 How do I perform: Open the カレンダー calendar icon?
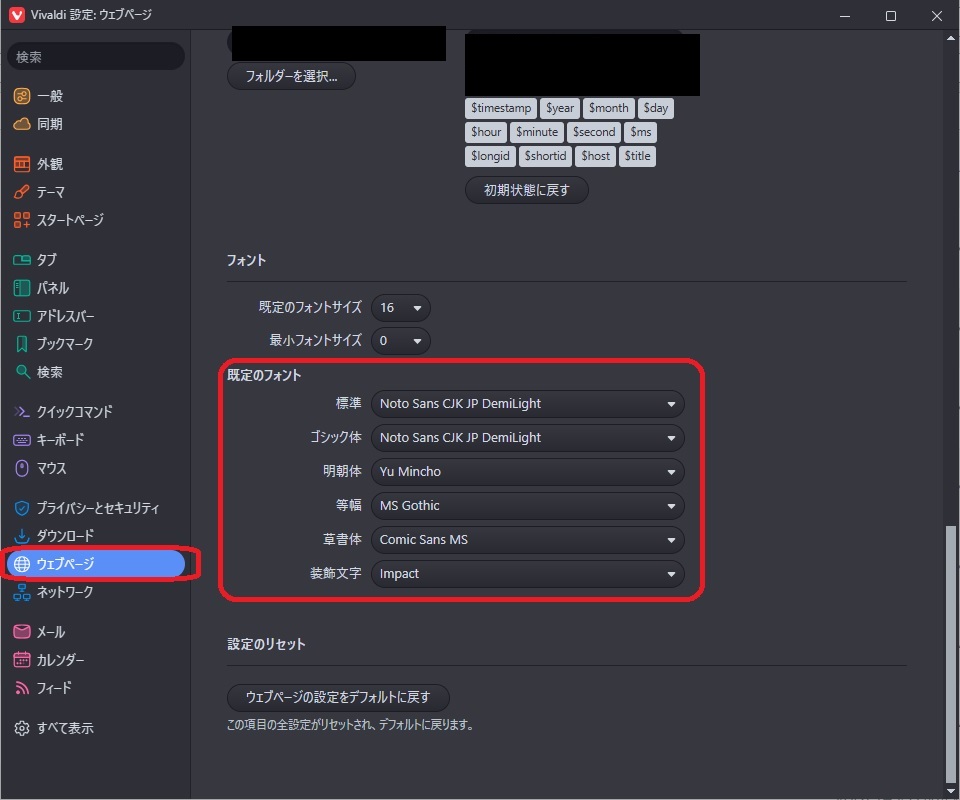click(x=22, y=659)
